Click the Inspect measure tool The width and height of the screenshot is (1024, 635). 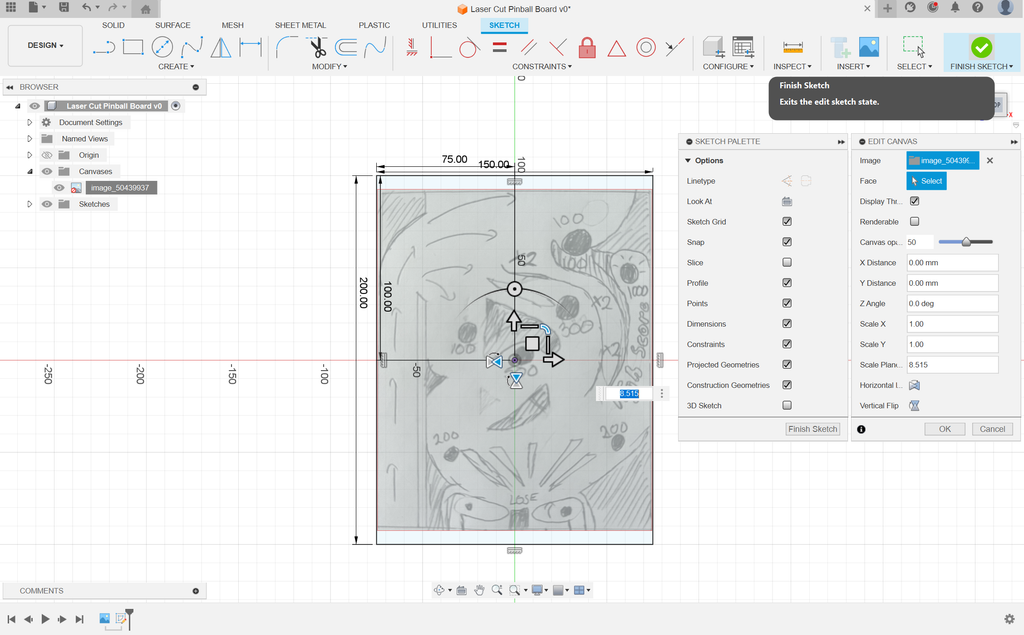[x=792, y=48]
